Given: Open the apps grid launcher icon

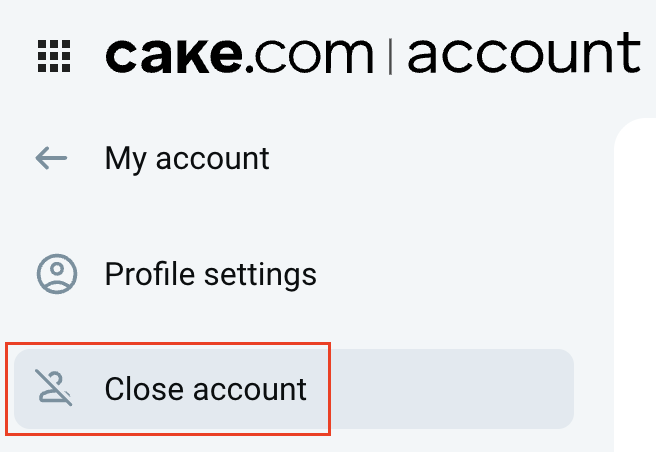Looking at the screenshot, I should 53,56.
